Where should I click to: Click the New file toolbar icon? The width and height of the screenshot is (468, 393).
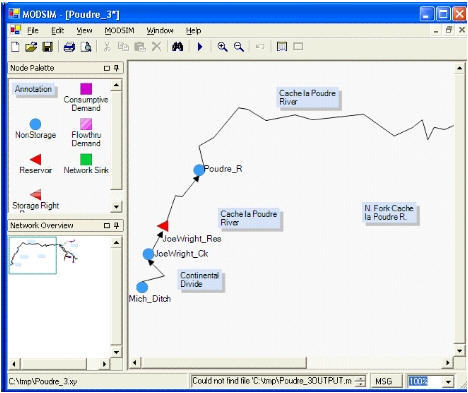pos(15,47)
